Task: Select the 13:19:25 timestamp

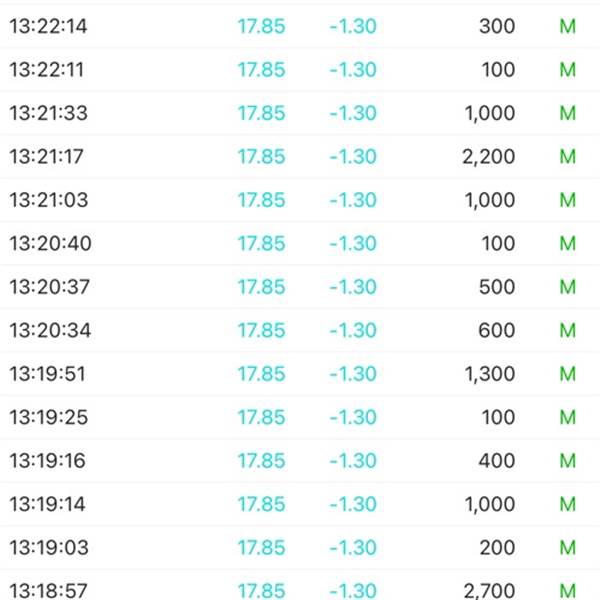Action: [x=49, y=417]
